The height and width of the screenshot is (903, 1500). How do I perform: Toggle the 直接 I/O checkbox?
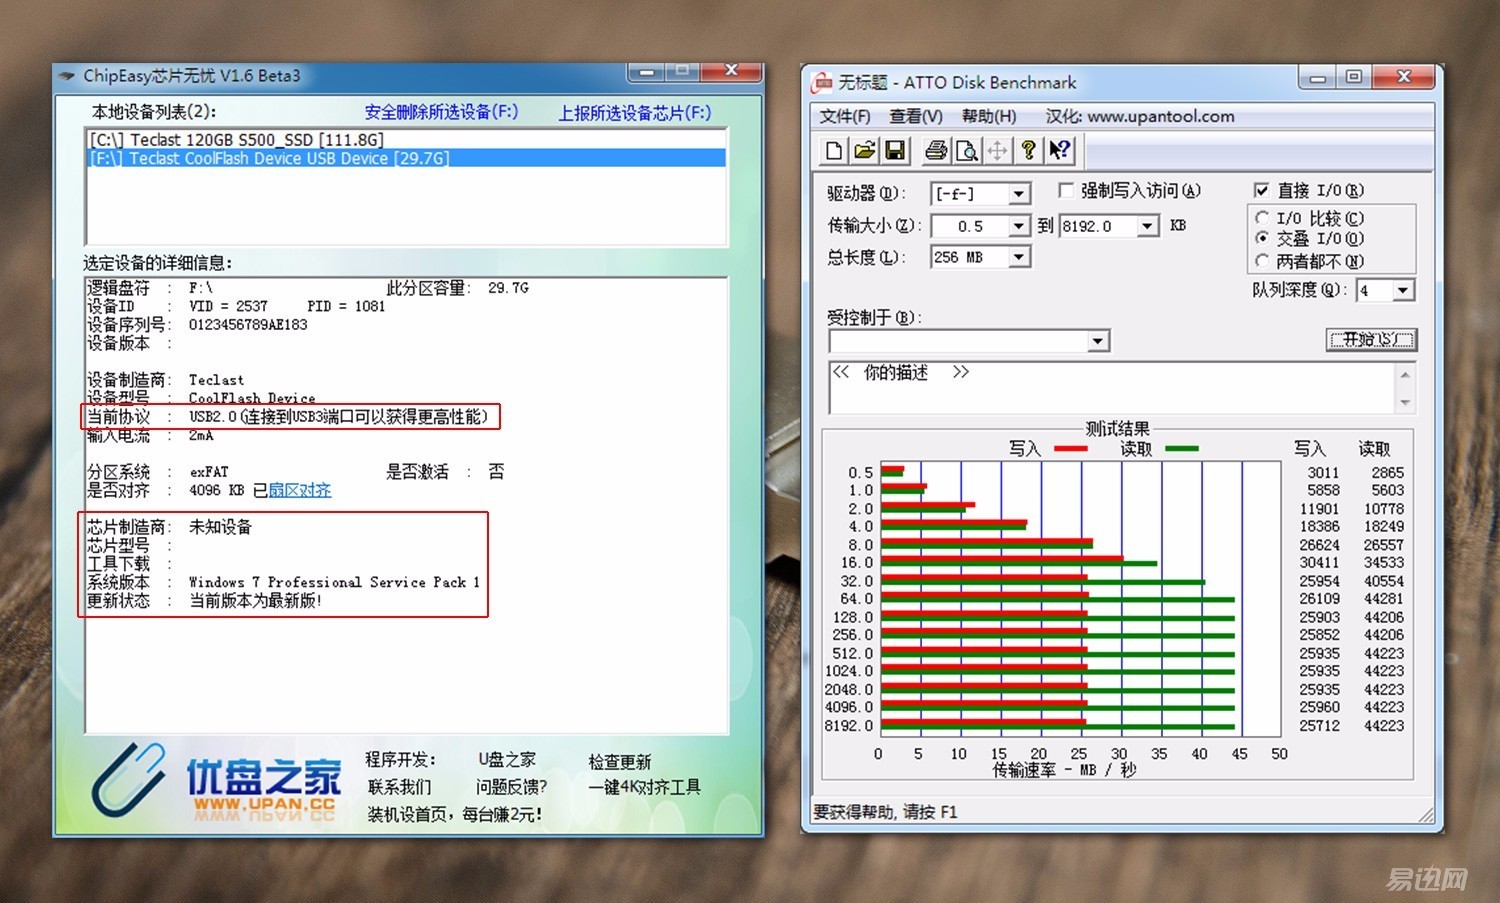[1261, 190]
